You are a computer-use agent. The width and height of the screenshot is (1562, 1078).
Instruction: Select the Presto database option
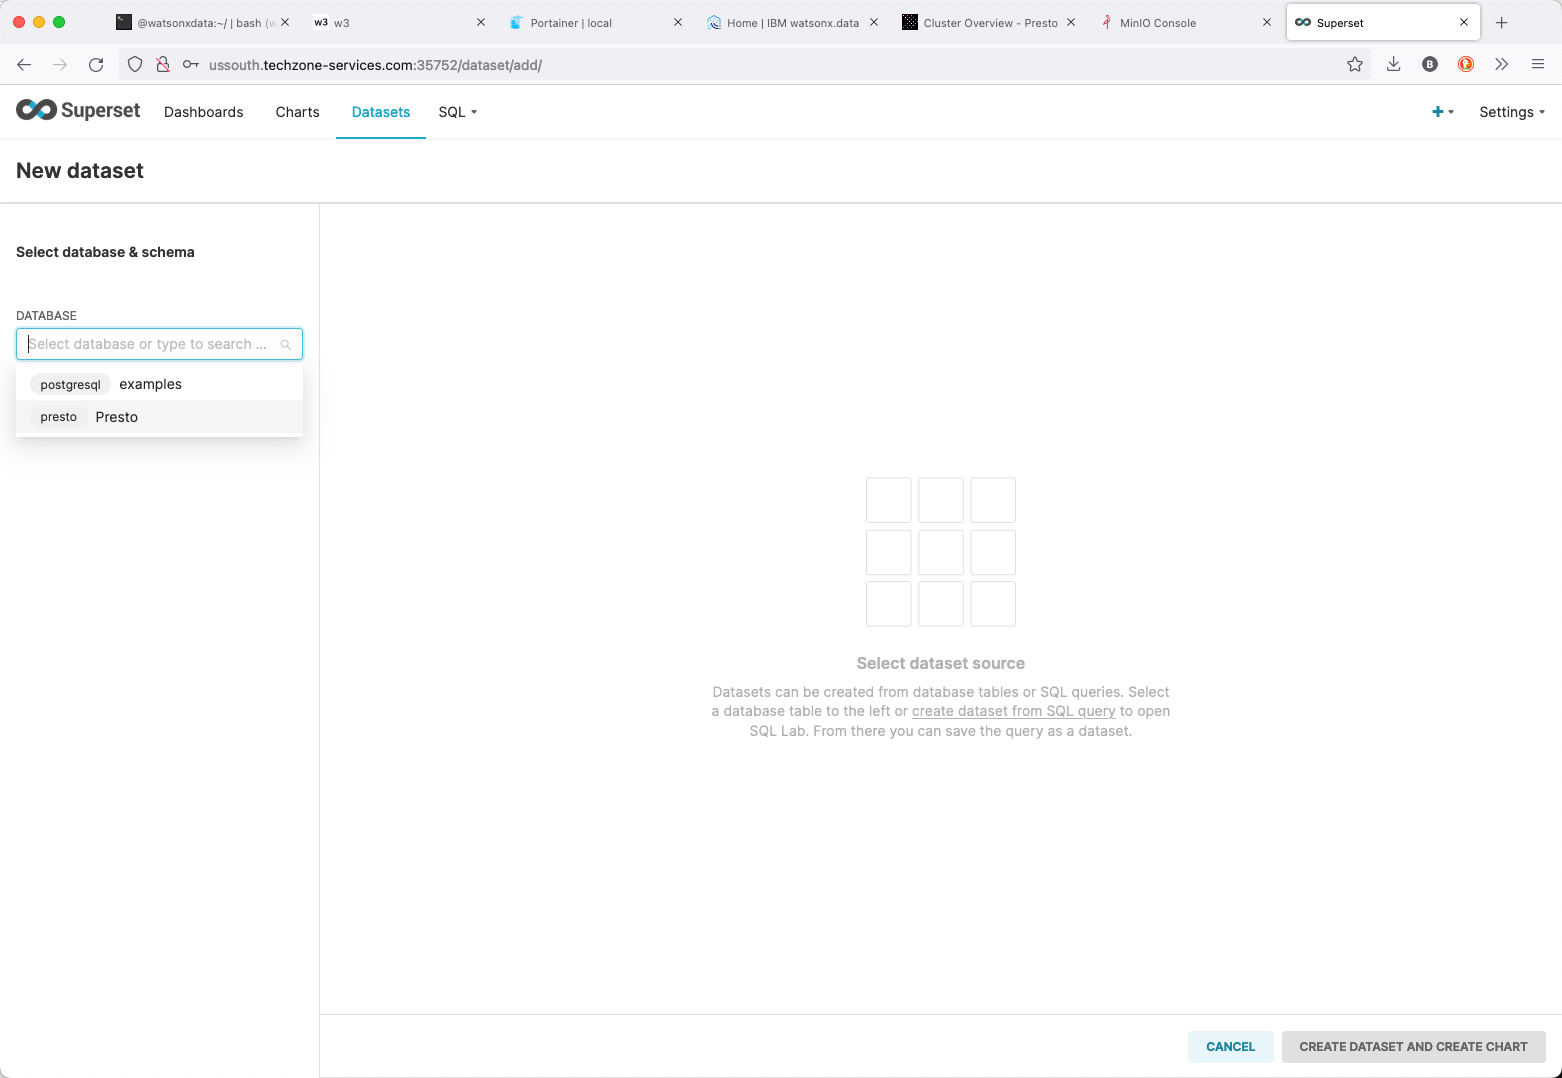tap(159, 417)
